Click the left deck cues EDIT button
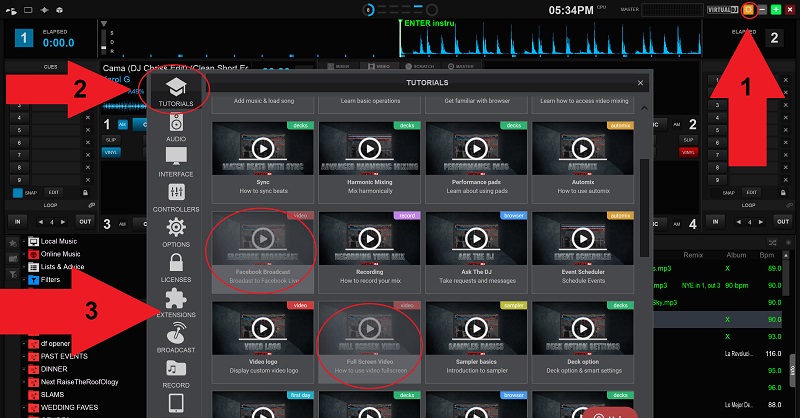 (54, 192)
